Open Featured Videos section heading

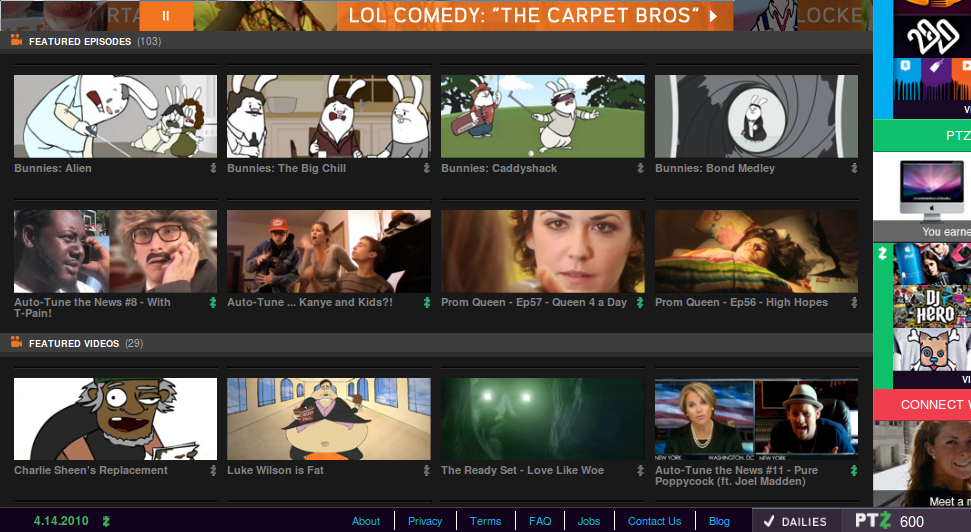pyautogui.click(x=74, y=343)
